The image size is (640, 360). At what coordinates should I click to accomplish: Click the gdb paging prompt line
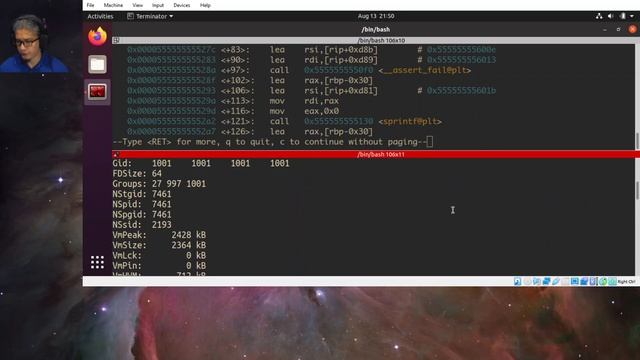(272, 142)
